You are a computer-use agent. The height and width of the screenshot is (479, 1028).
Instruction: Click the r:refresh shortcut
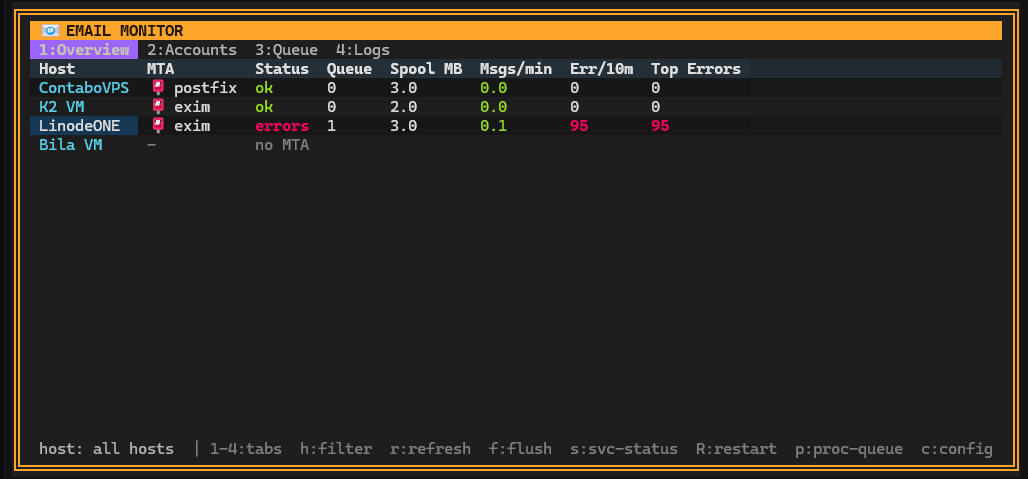click(x=430, y=449)
